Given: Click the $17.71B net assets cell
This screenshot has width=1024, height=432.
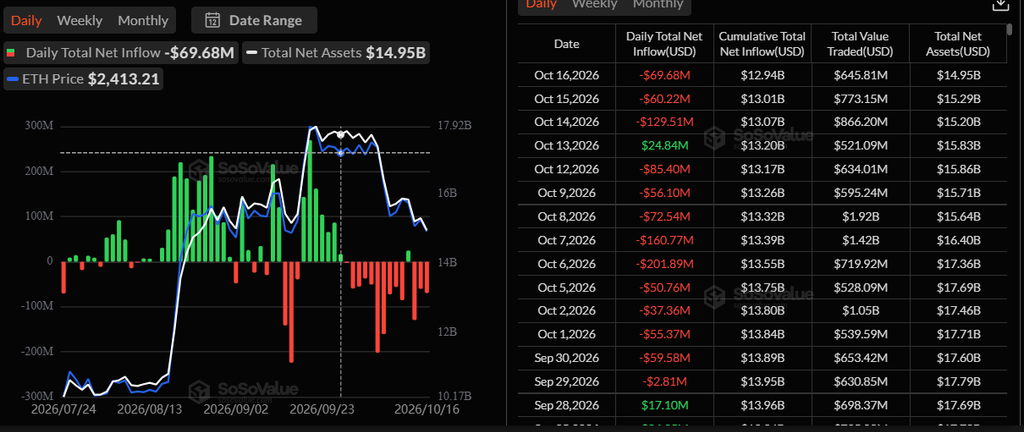Looking at the screenshot, I should pos(958,334).
